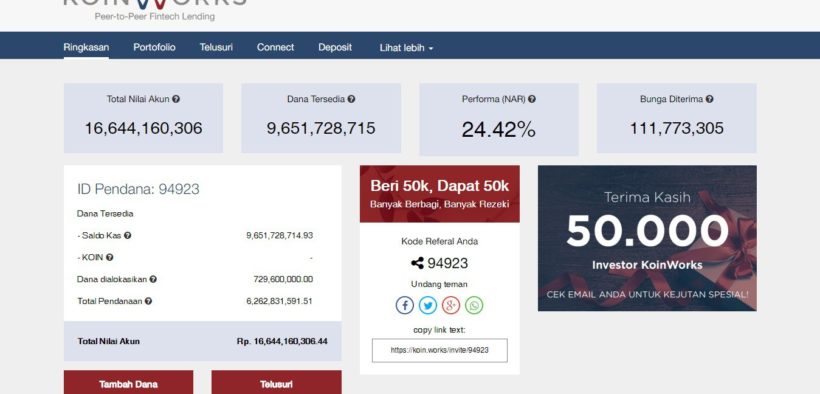
Task: Click help icon next to Bunga Diterima
Action: 709,99
